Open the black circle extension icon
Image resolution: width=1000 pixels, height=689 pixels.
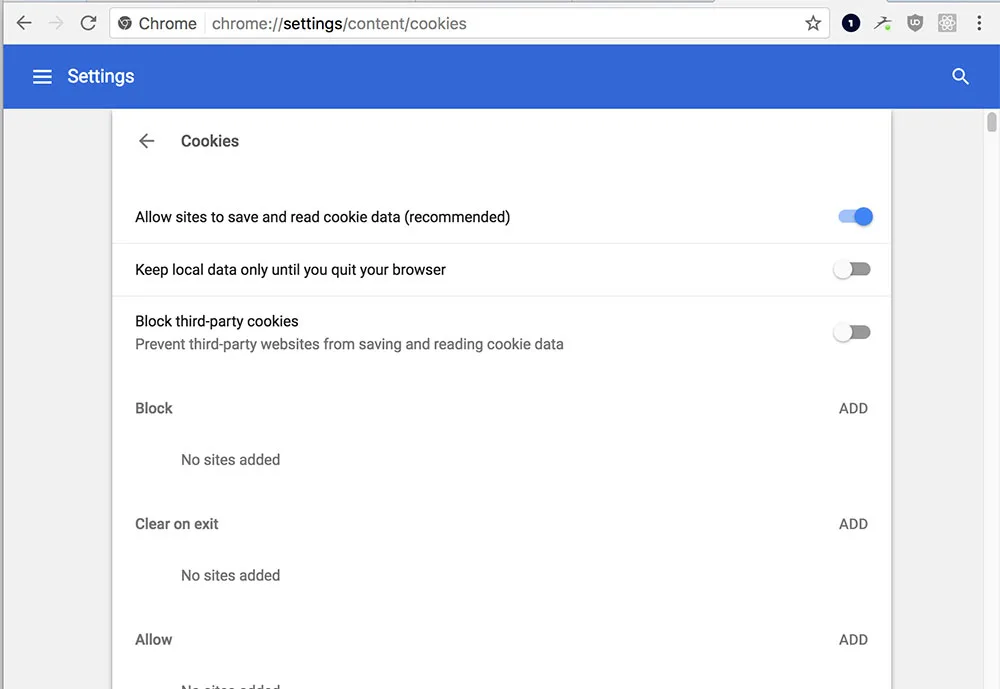click(x=851, y=24)
